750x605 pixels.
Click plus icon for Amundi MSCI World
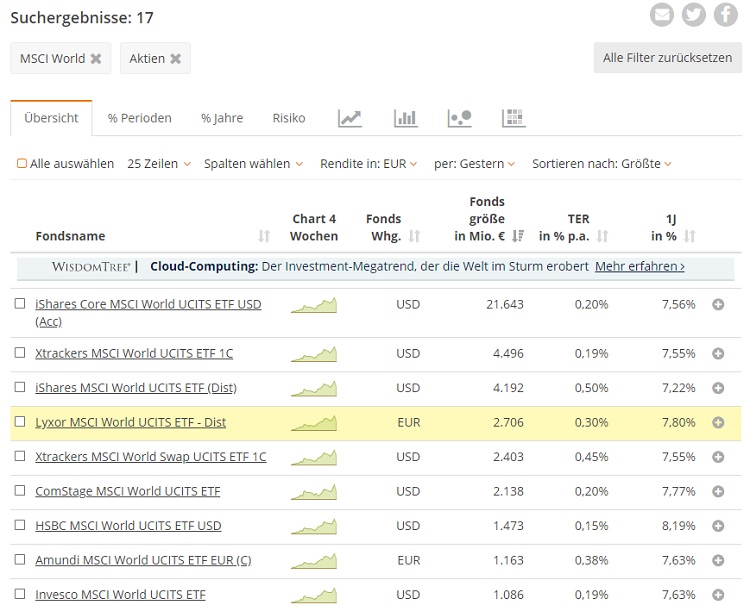718,560
